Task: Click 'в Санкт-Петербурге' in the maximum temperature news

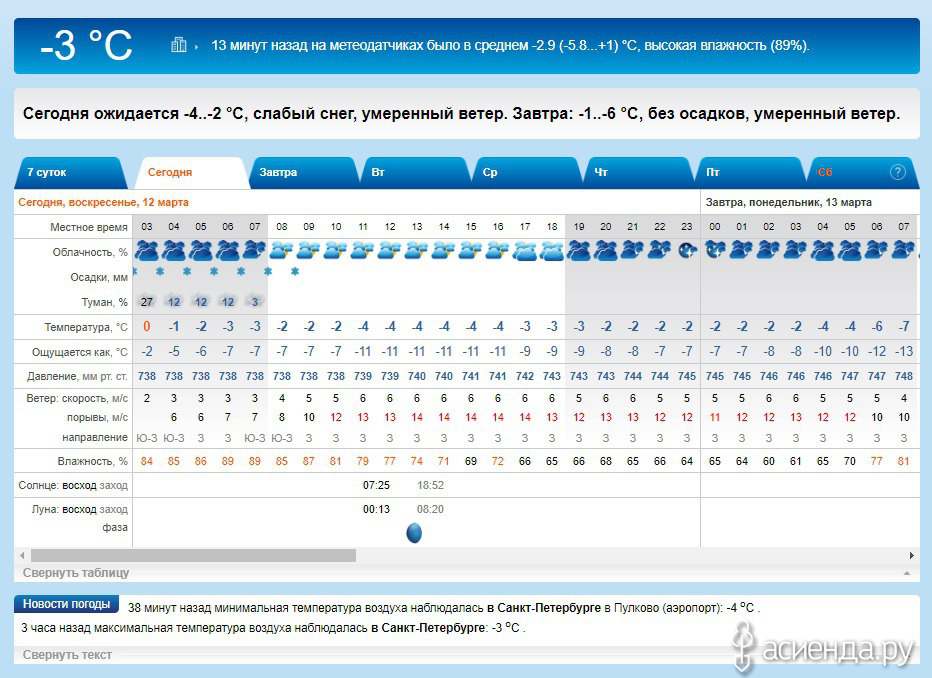Action: coord(428,627)
